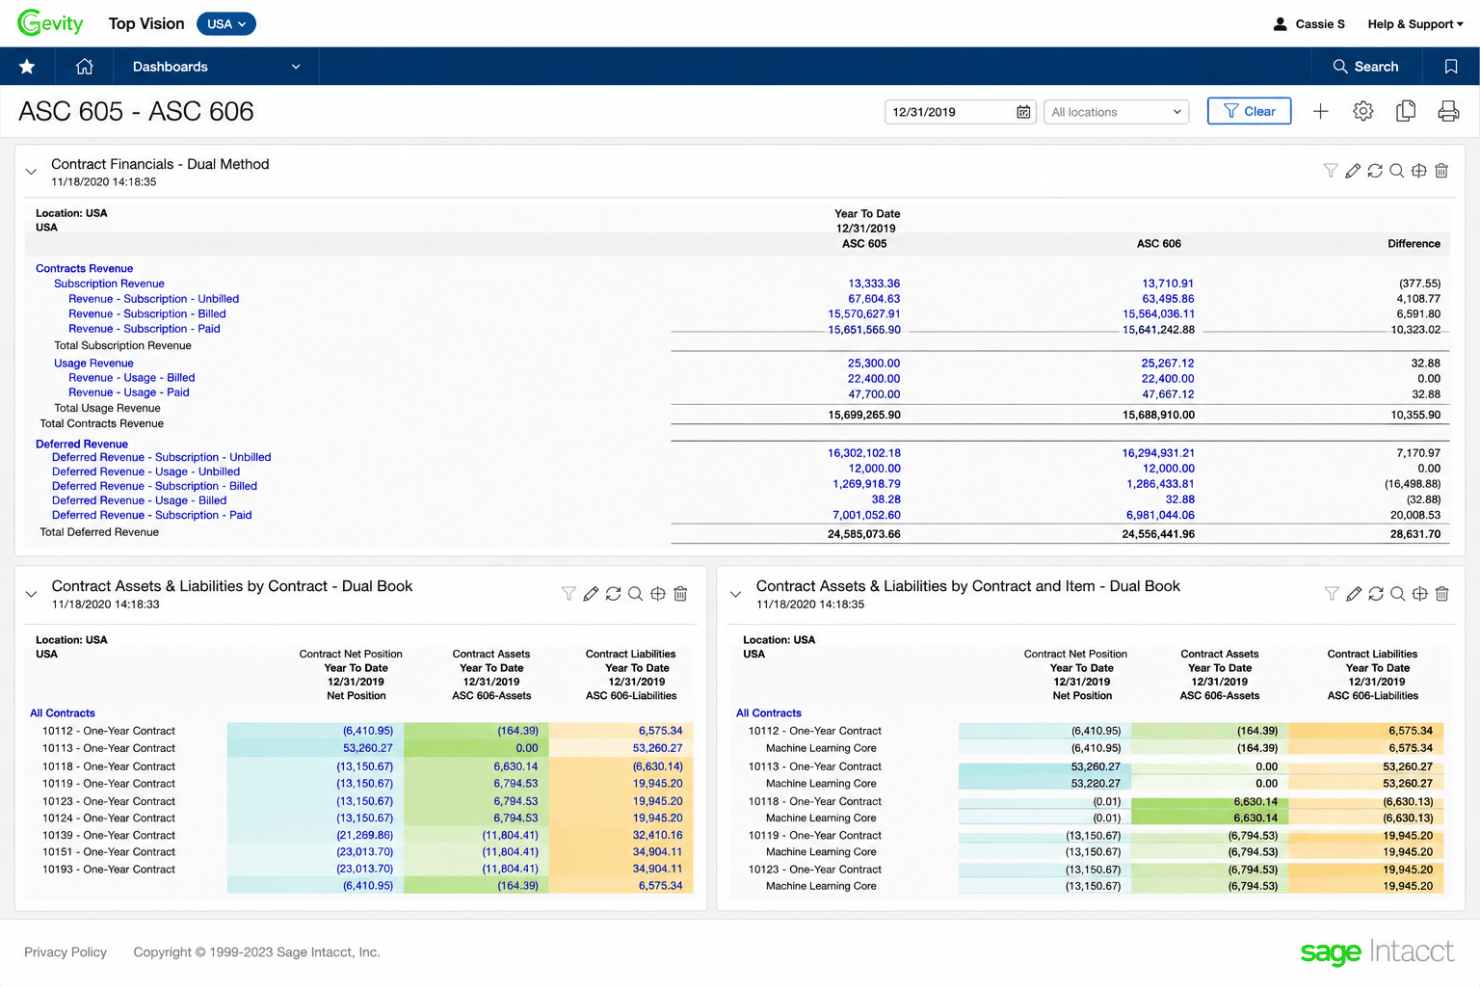Click ASC 605 value 15,570,627.91
The image size is (1480, 987).
click(x=864, y=314)
